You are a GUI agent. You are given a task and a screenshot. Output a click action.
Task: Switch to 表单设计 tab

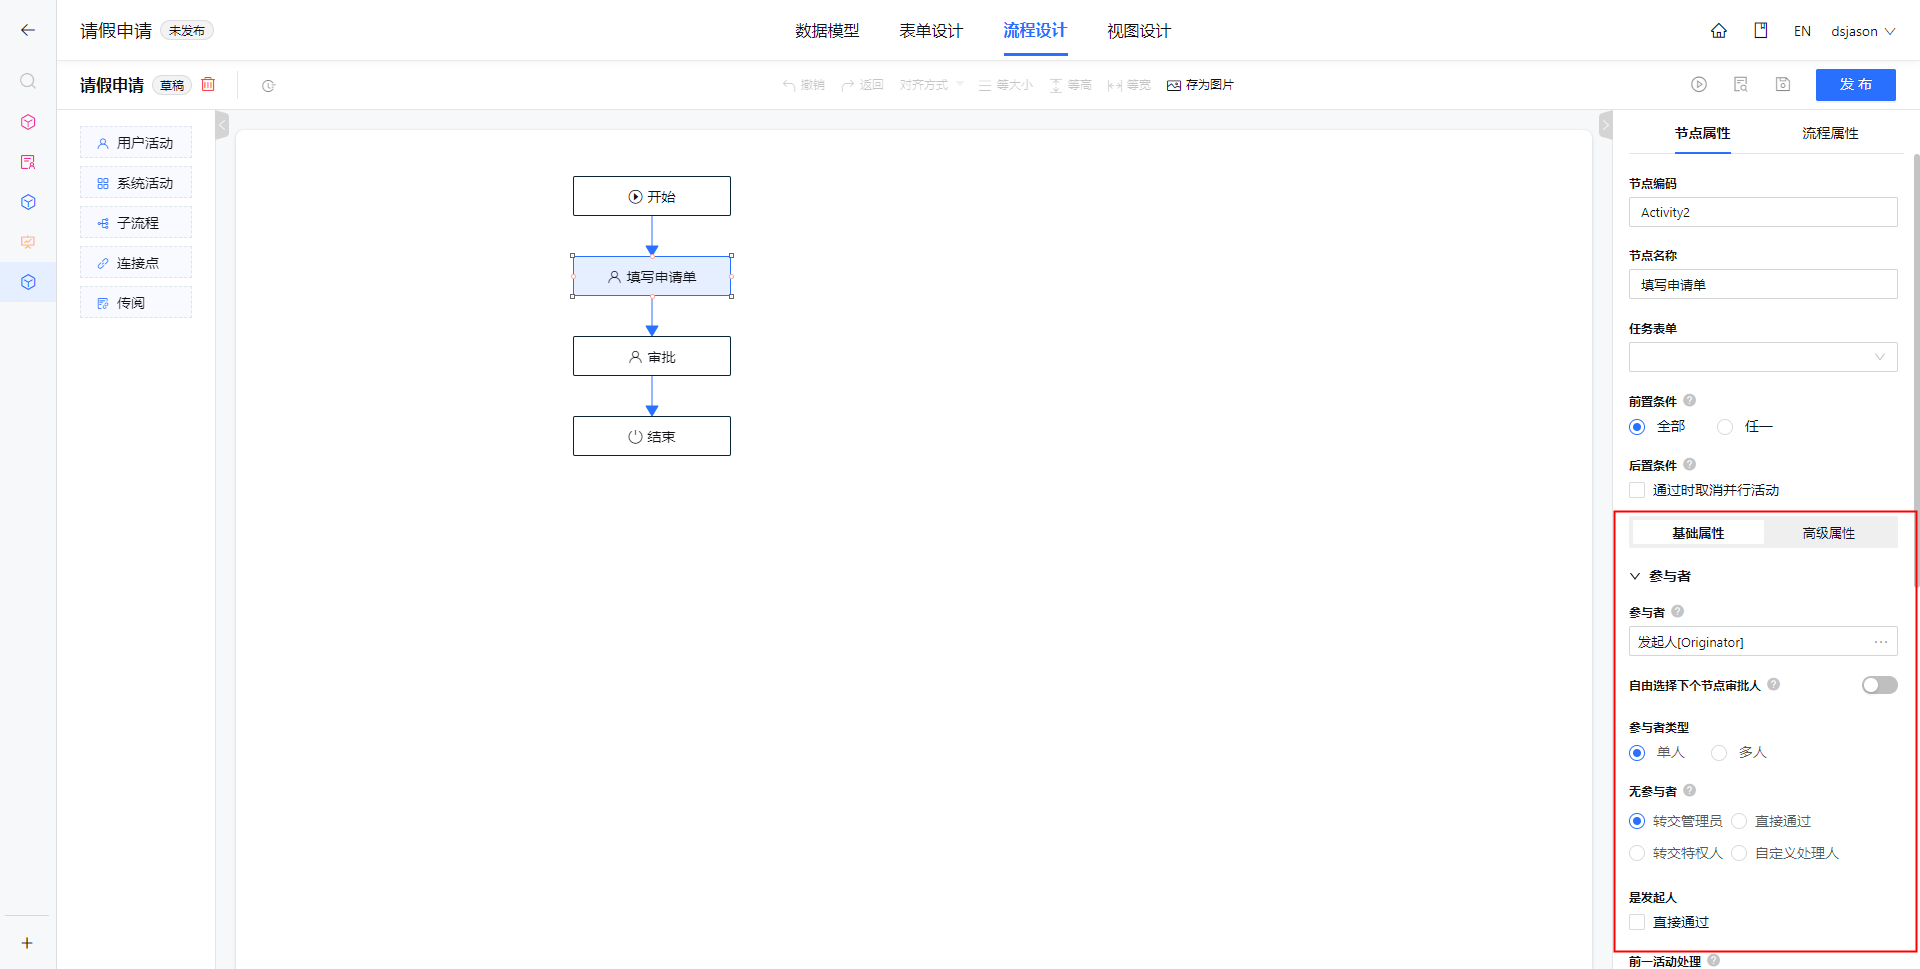tap(931, 31)
